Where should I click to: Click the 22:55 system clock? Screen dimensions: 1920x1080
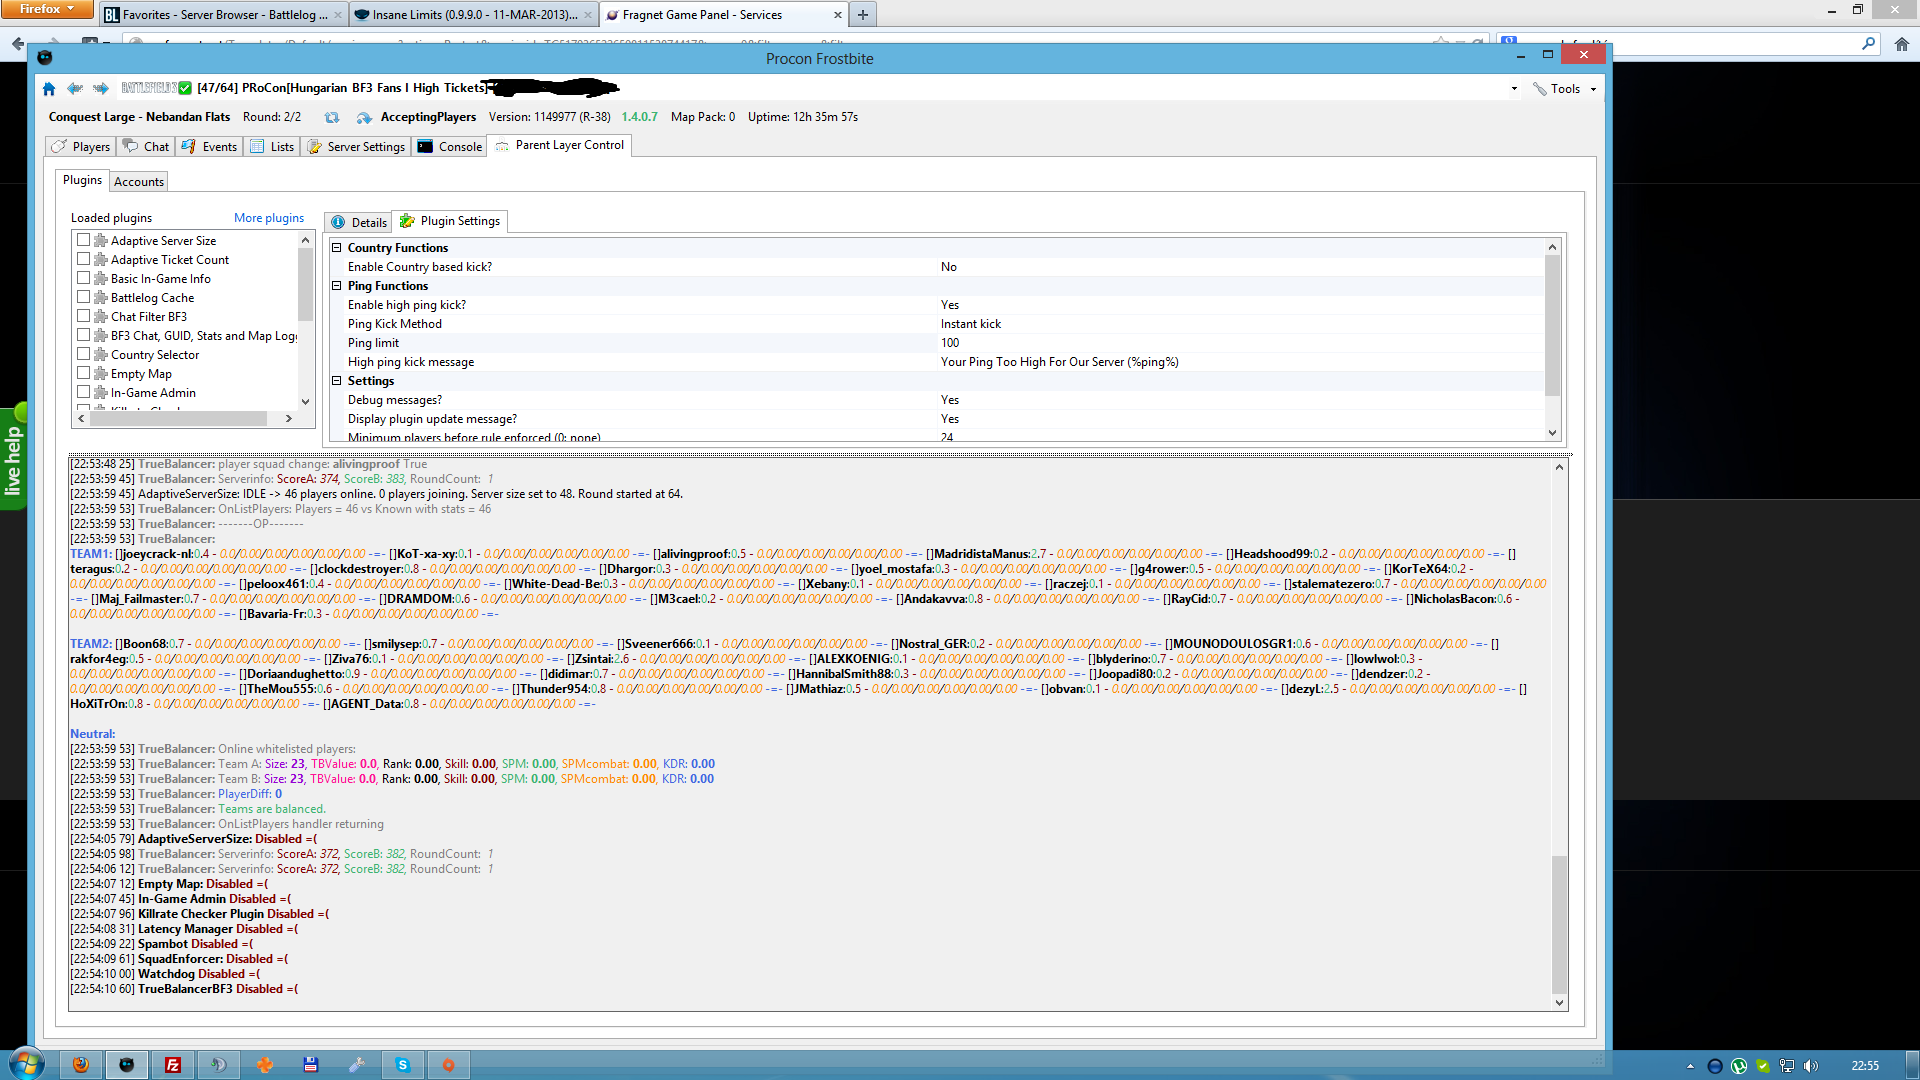tap(1865, 1066)
